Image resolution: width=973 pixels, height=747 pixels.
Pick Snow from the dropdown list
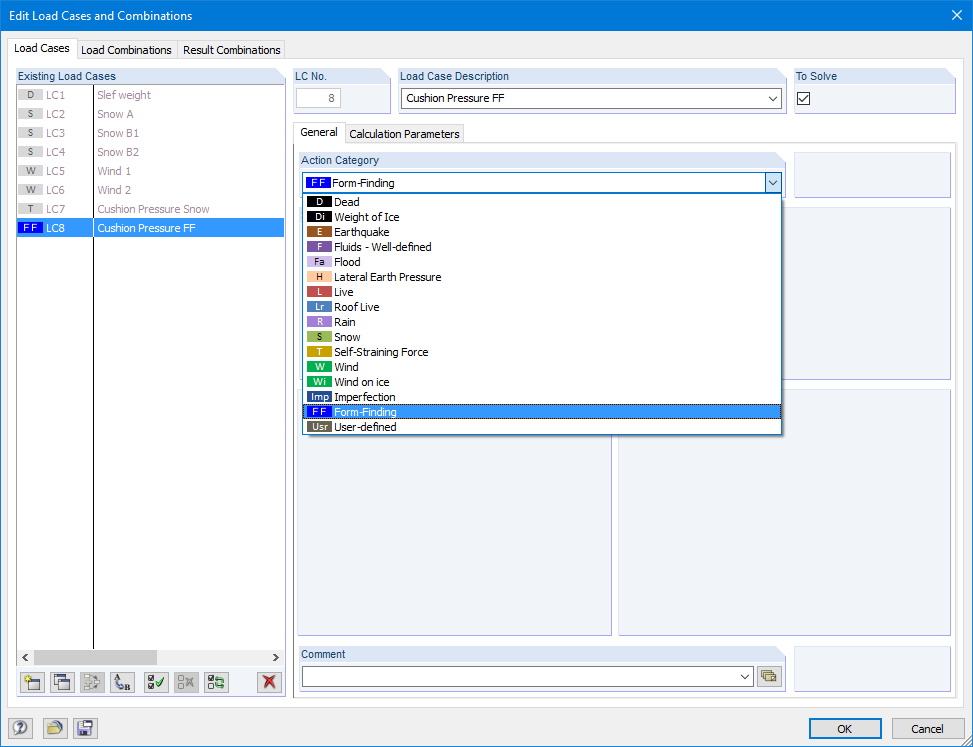[542, 337]
